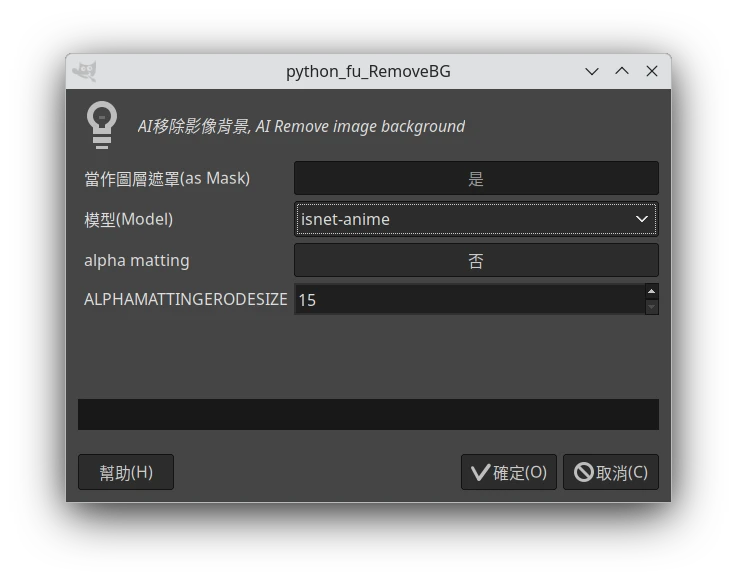This screenshot has width=738, height=581.
Task: Confirm with the 確定(O) button
Action: 509,472
